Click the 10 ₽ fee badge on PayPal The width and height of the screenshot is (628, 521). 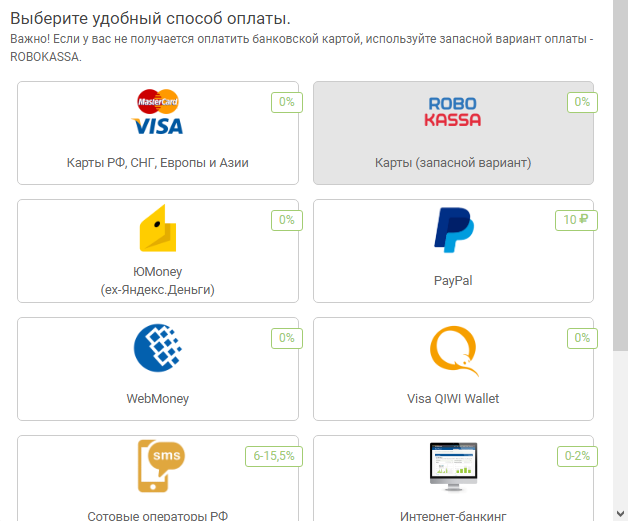point(576,220)
